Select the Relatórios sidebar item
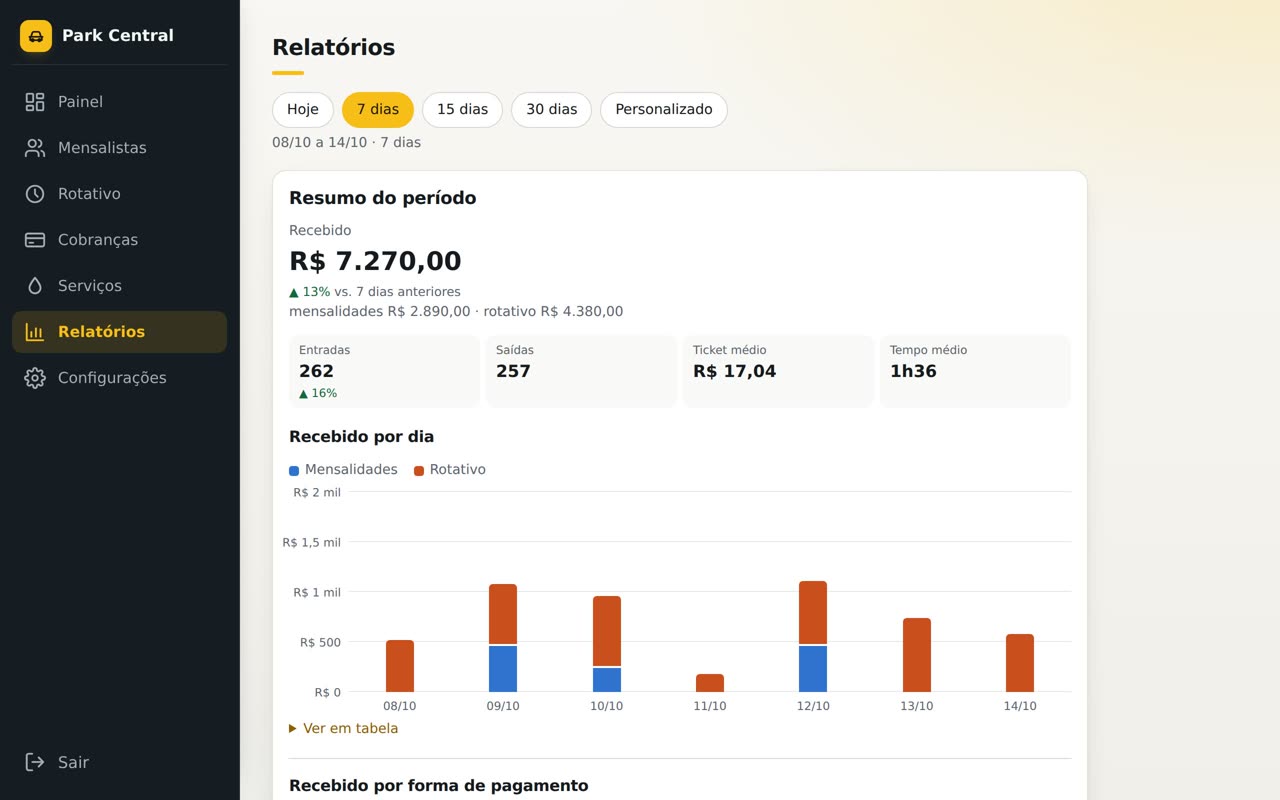 (x=119, y=332)
